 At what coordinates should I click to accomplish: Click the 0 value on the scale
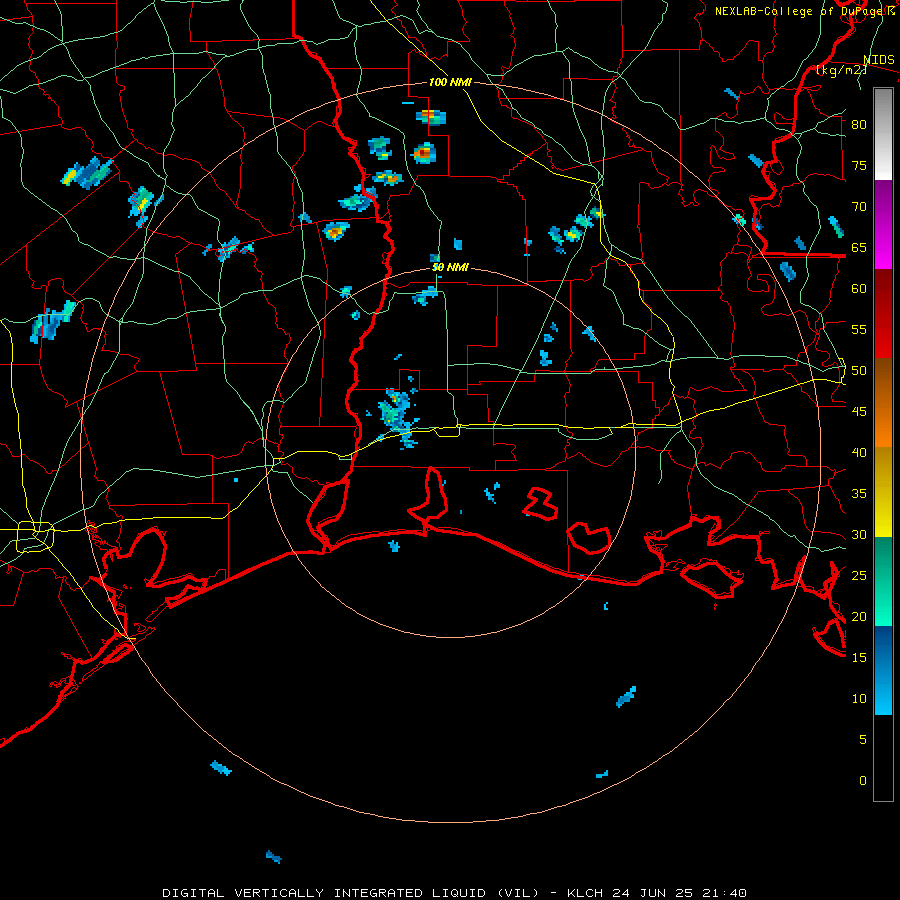(863, 781)
